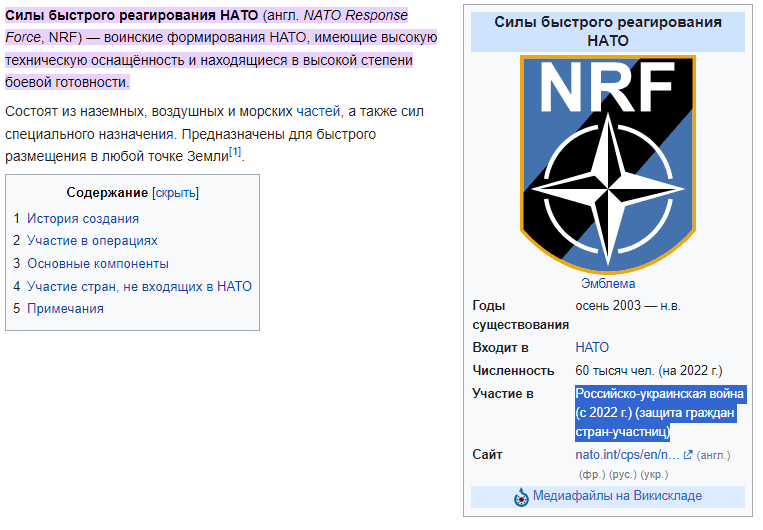Click the '(рус.)' language label
This screenshot has height=530, width=763.
[x=622, y=475]
